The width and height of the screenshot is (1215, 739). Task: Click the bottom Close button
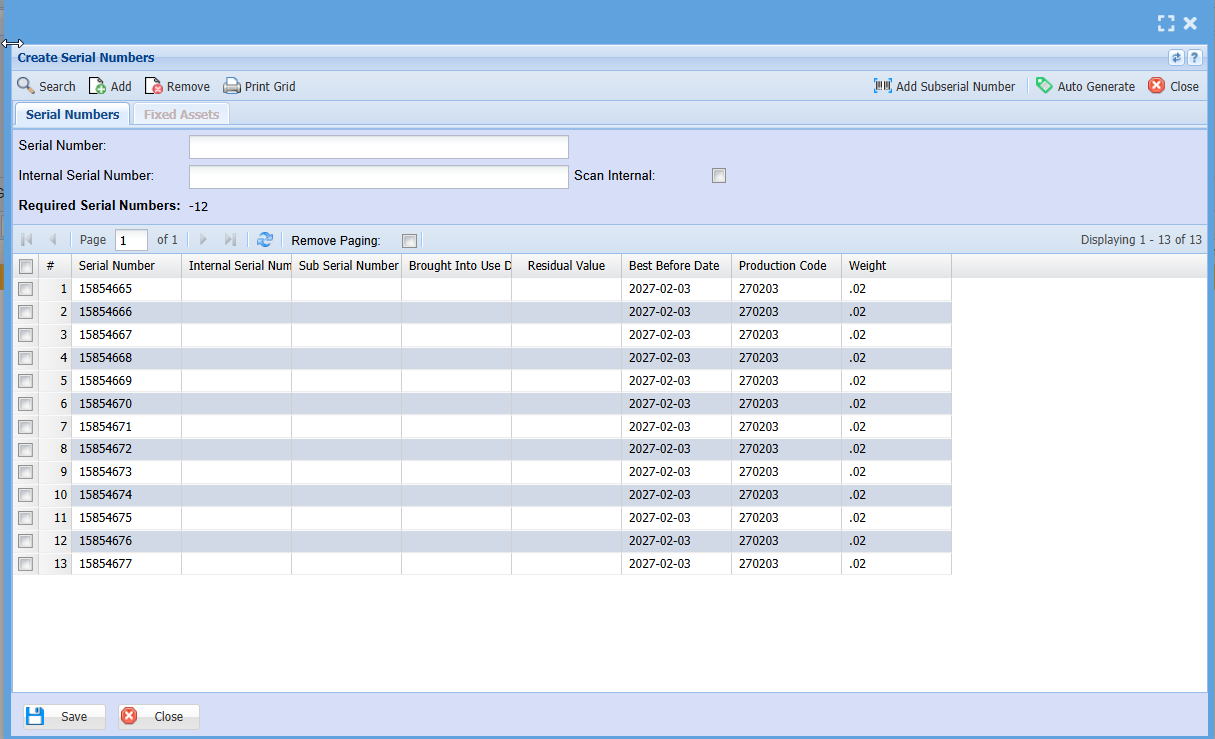pyautogui.click(x=159, y=716)
